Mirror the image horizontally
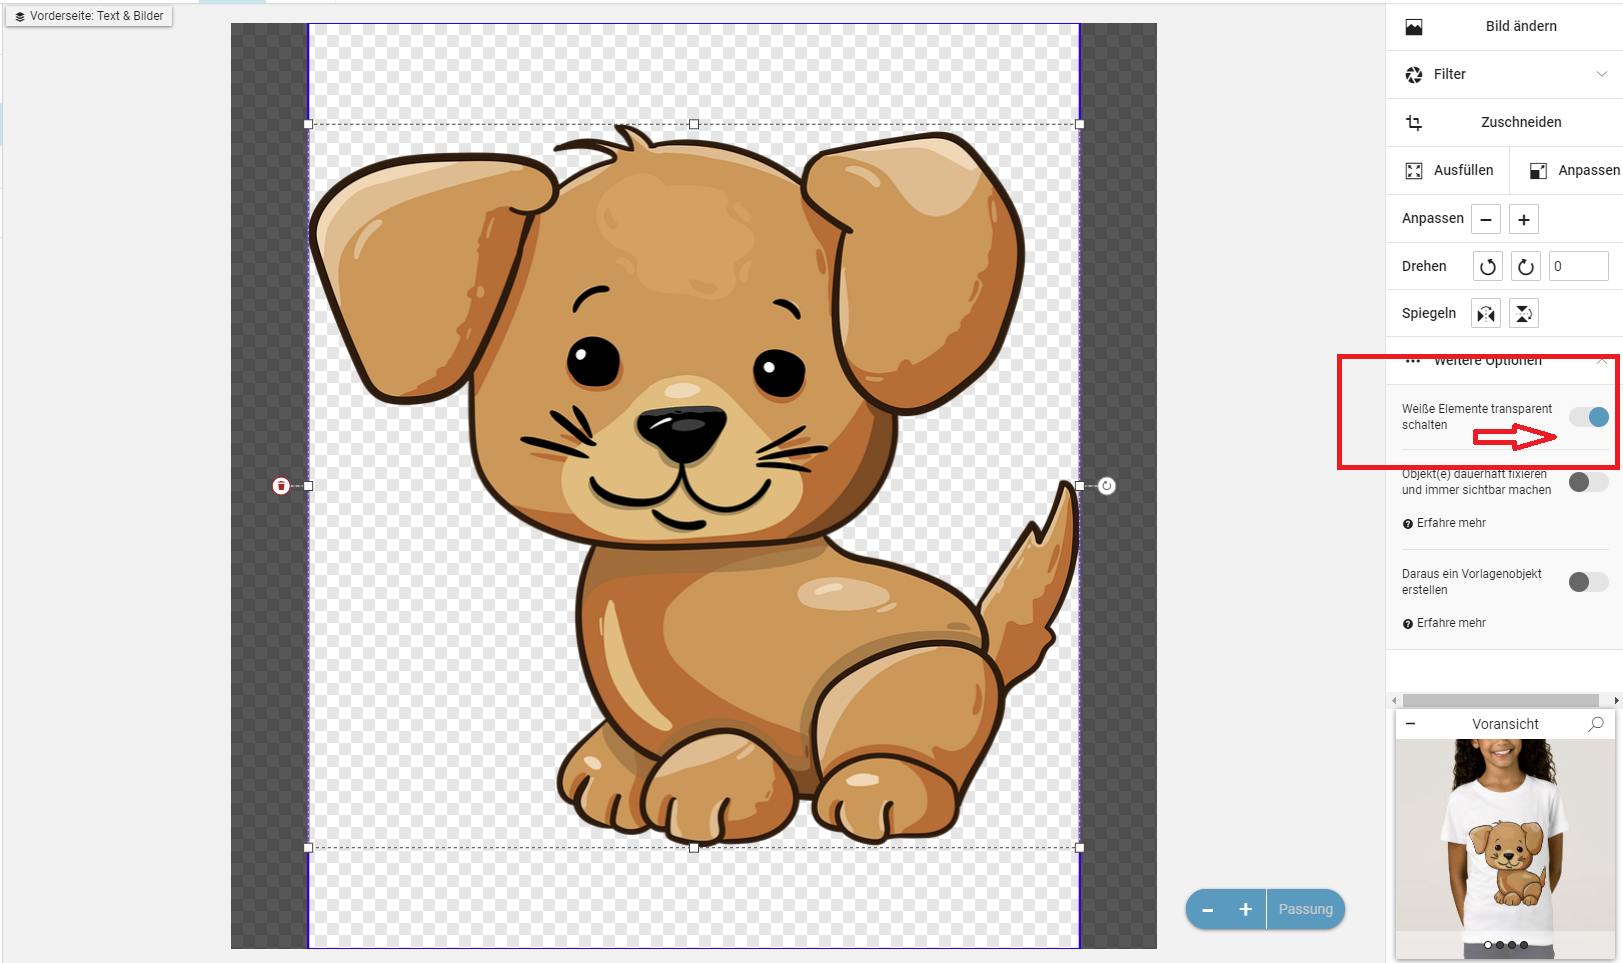The height and width of the screenshot is (963, 1623). [1486, 314]
